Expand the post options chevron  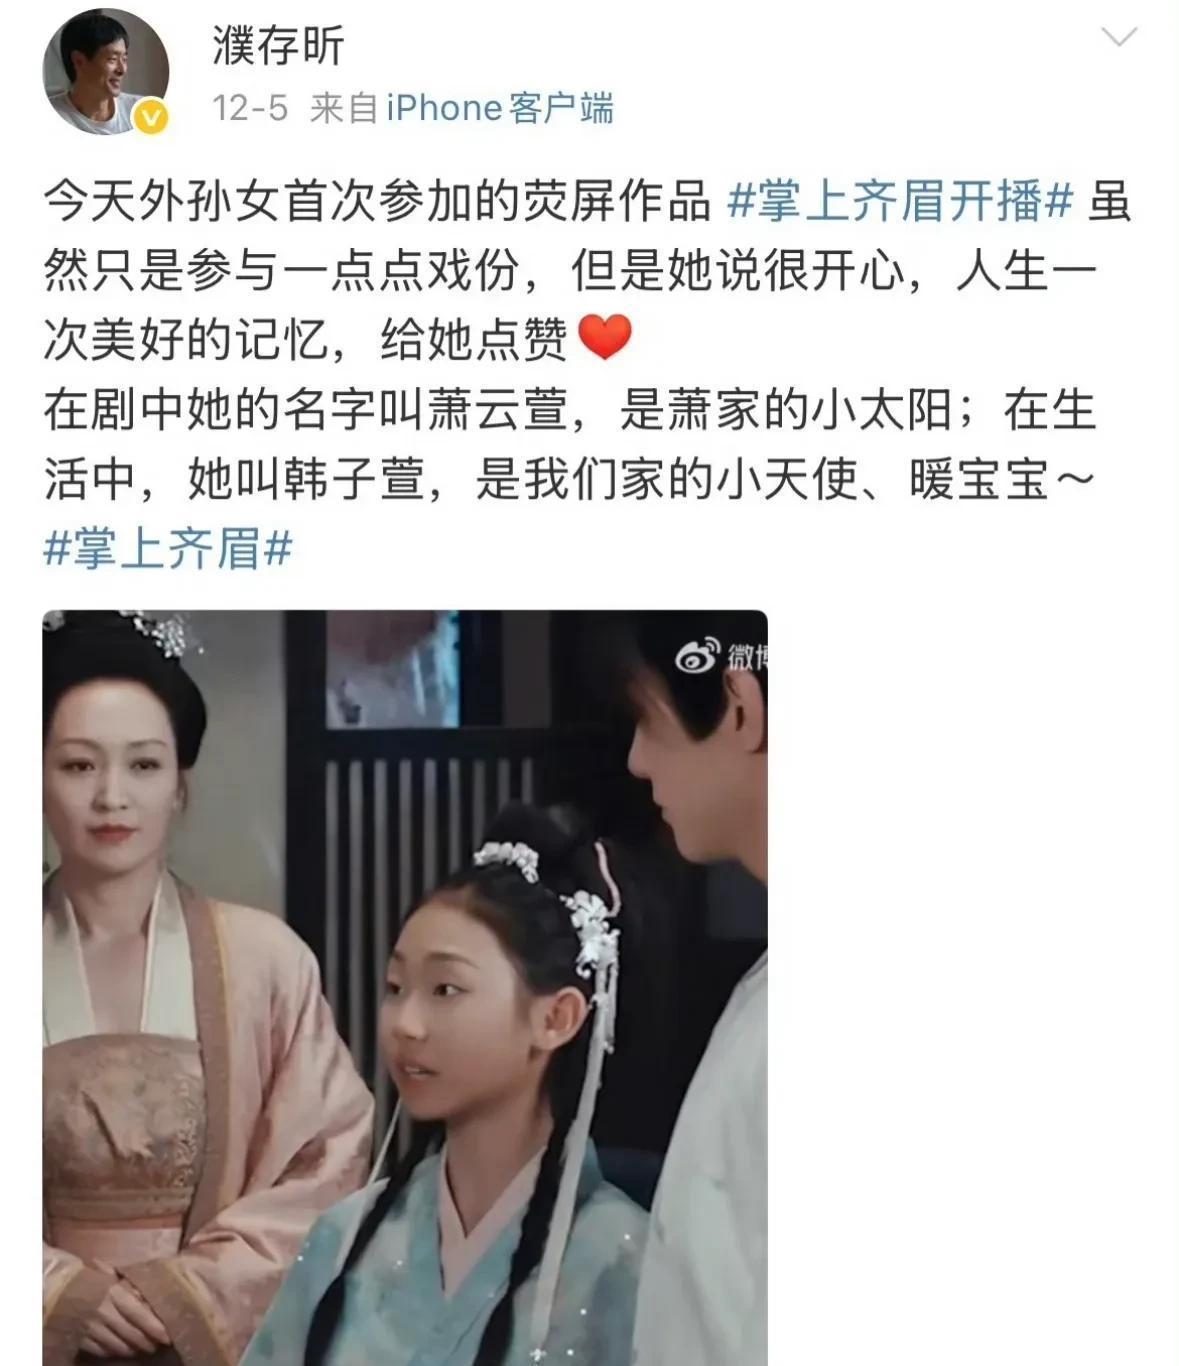click(1118, 38)
